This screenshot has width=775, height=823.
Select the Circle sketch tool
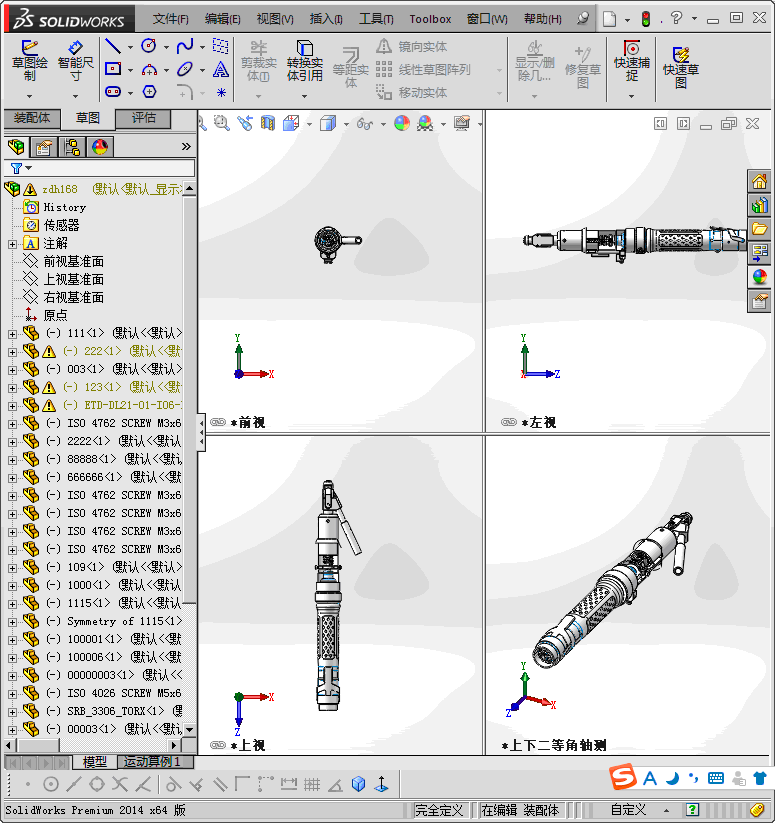[149, 46]
